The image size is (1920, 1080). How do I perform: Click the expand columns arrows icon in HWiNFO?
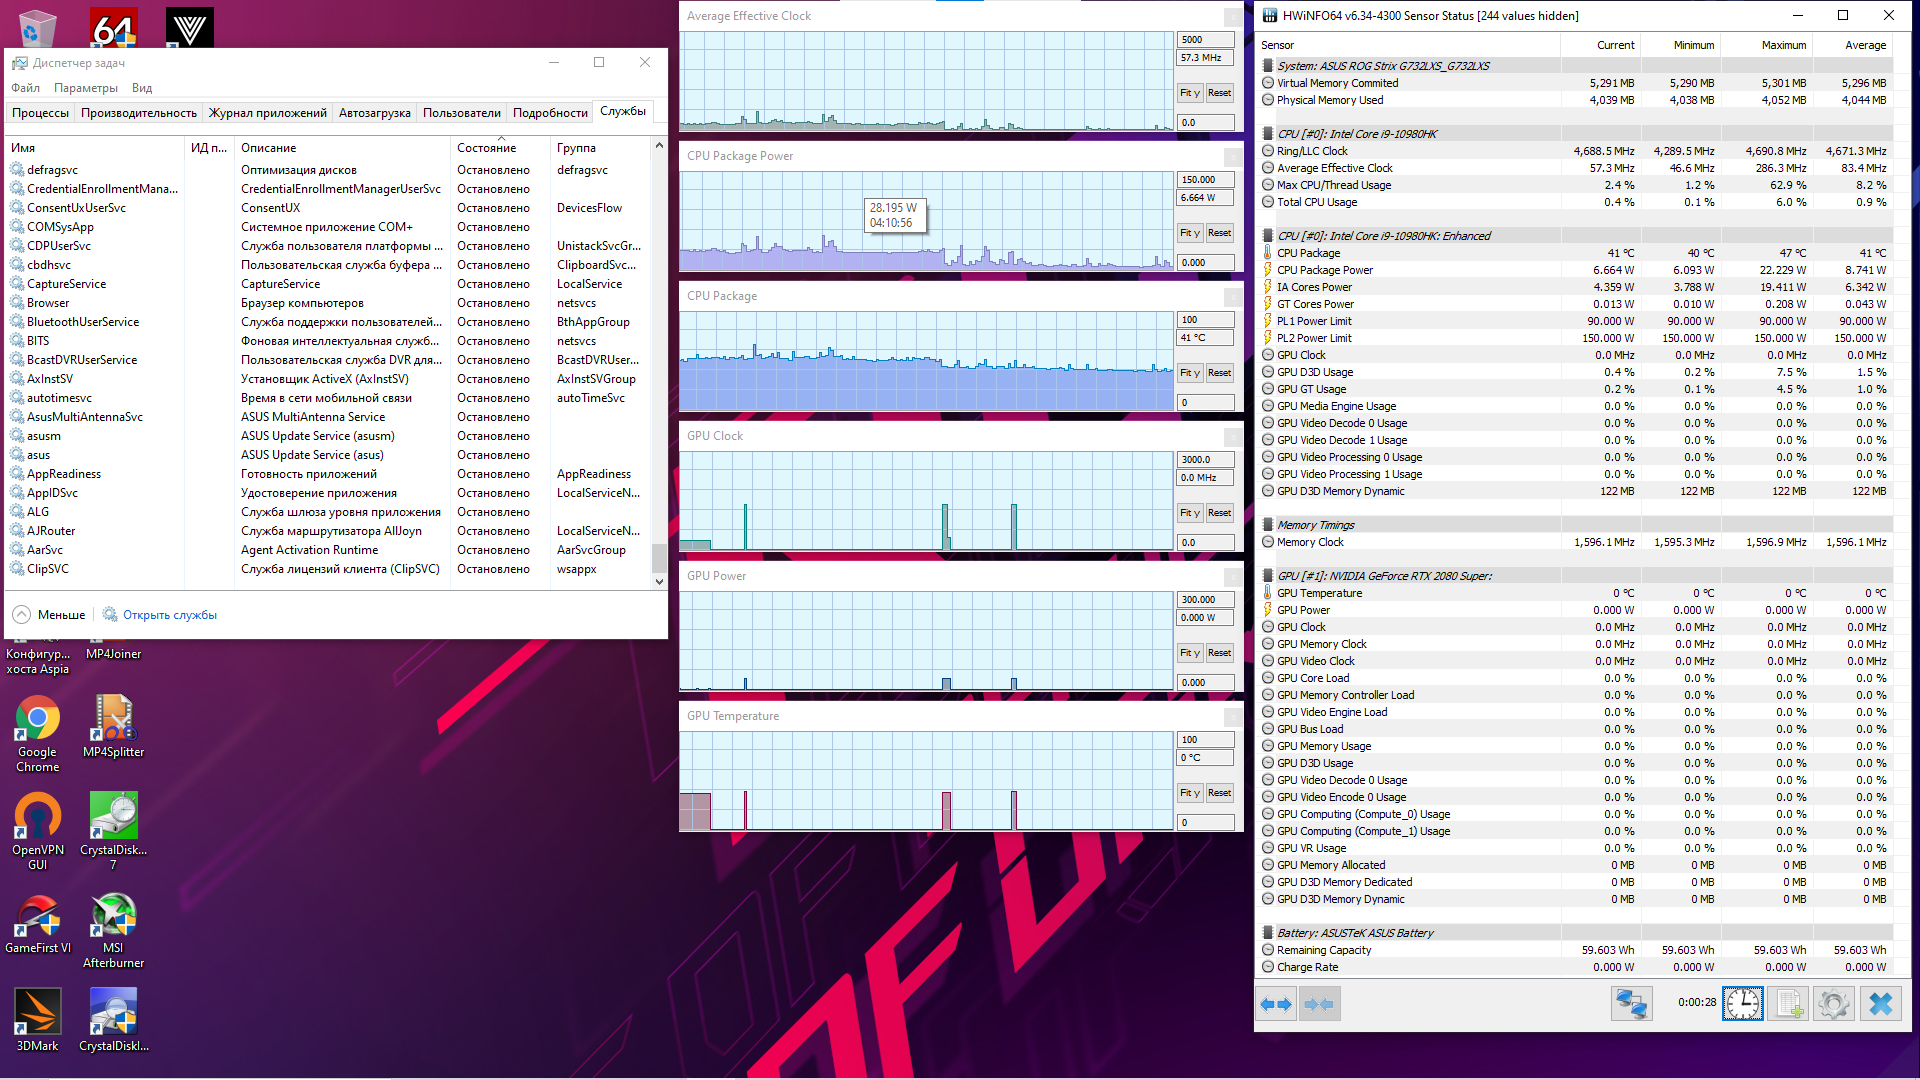(x=1276, y=1003)
